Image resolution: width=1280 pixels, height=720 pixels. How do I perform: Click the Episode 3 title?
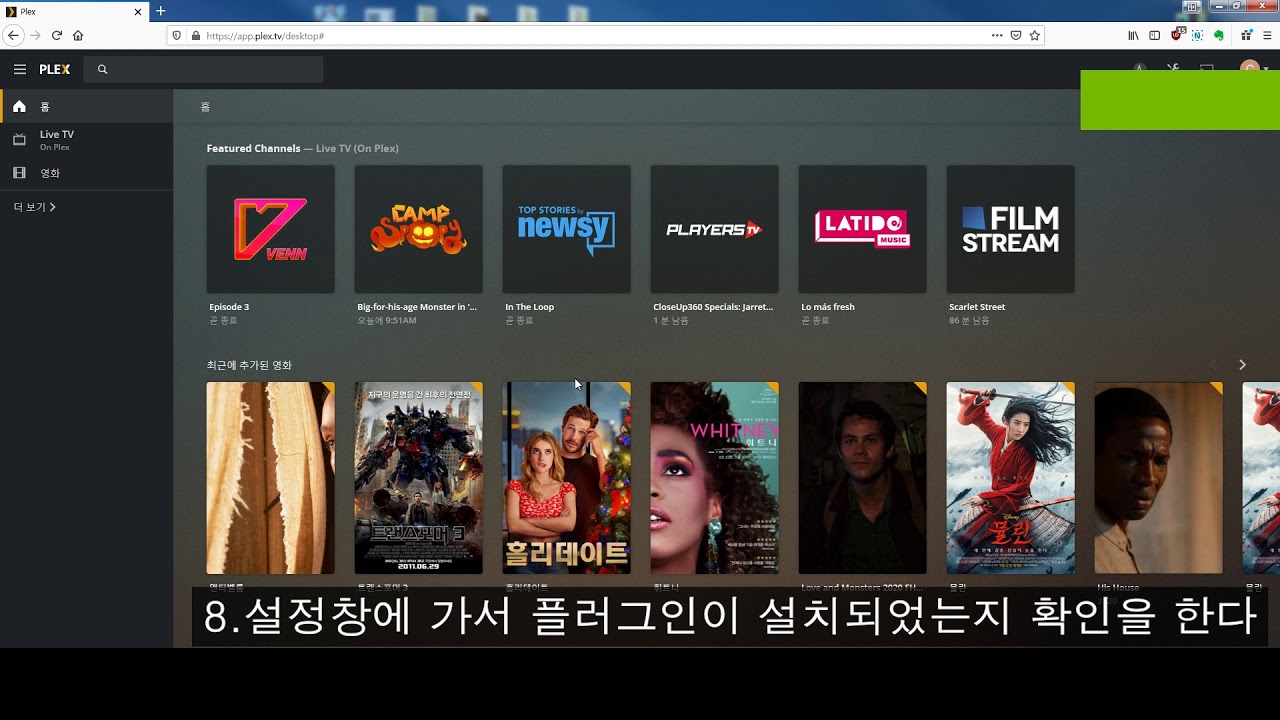229,307
